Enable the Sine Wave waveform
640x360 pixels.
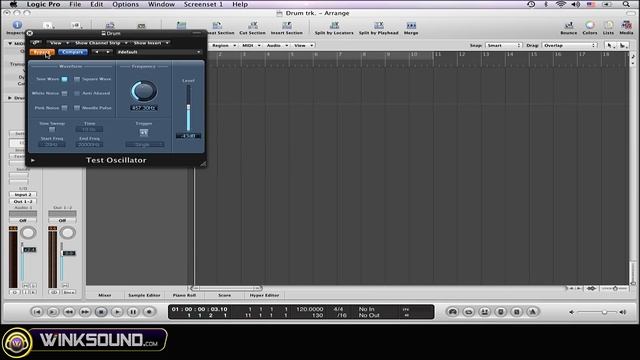pos(64,79)
